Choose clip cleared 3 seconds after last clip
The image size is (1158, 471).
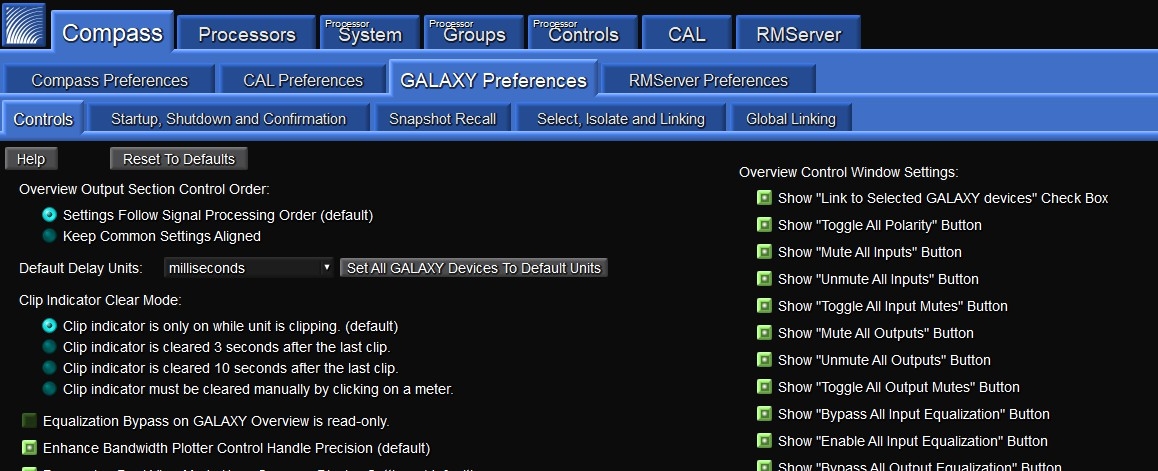pos(49,347)
